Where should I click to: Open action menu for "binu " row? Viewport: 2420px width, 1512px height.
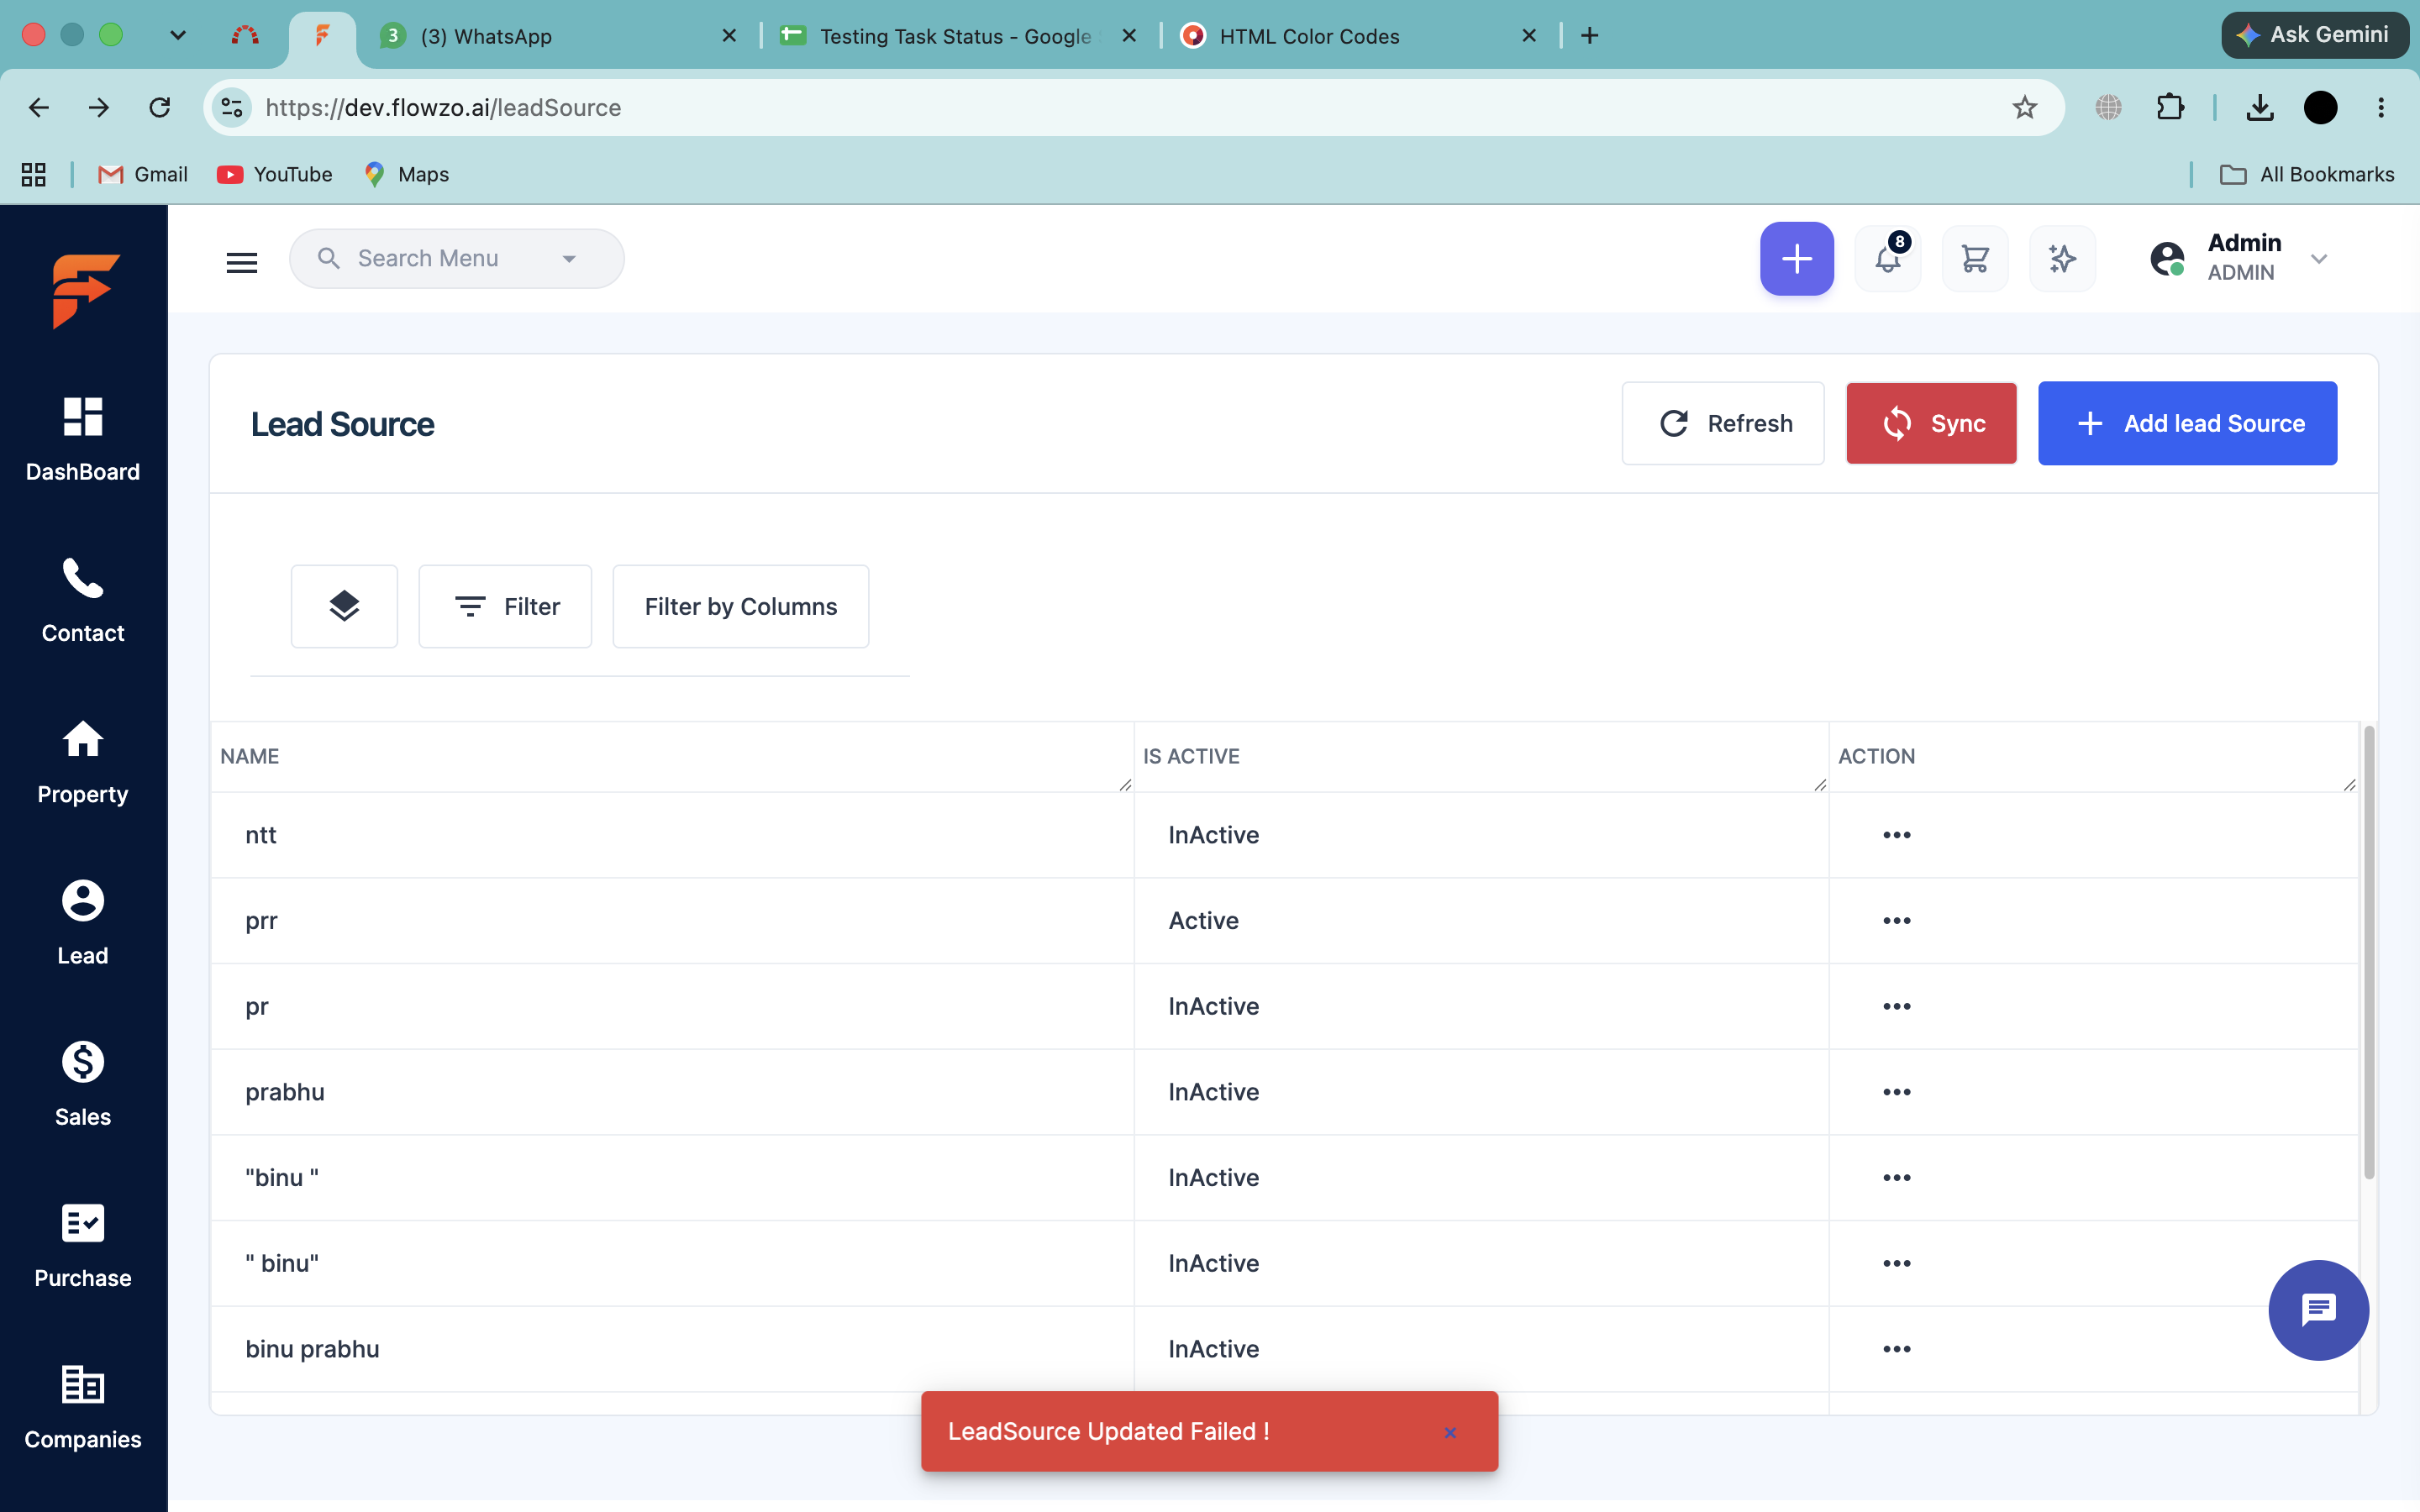pos(1896,1178)
